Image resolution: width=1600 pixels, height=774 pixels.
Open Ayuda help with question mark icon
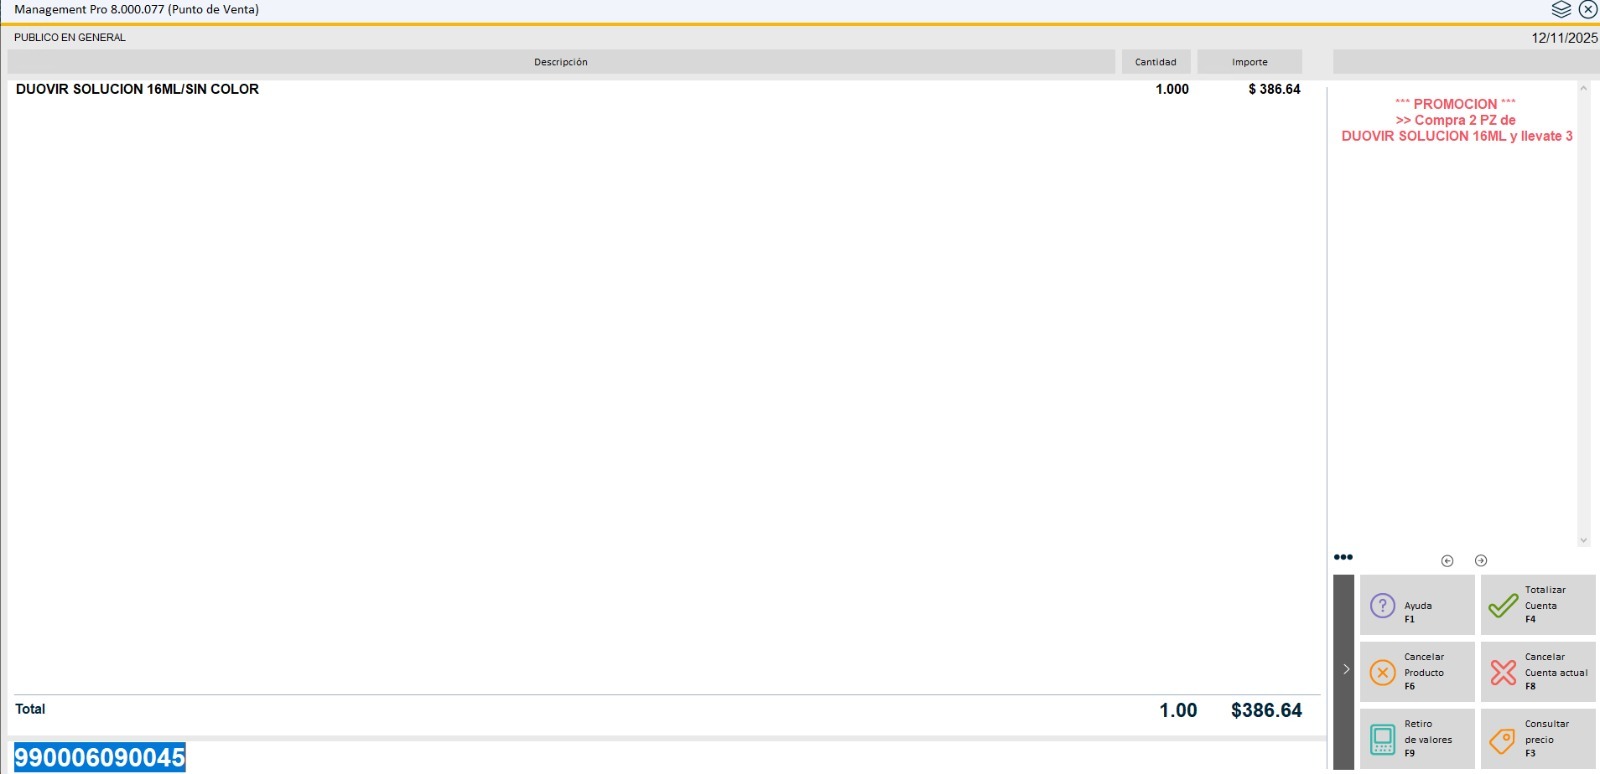[1382, 606]
